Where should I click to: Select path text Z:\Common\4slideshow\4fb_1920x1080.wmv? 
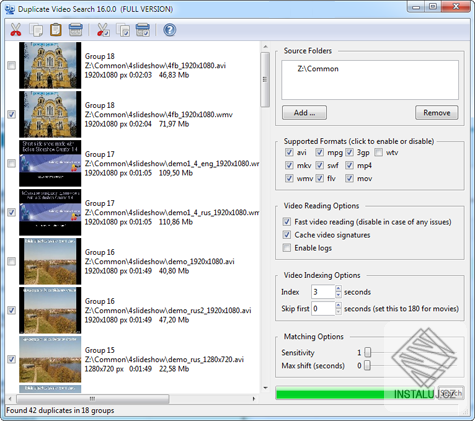tap(159, 114)
